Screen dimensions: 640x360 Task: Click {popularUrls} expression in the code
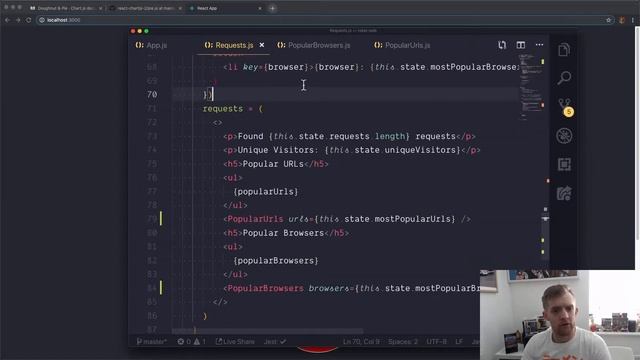coord(266,191)
